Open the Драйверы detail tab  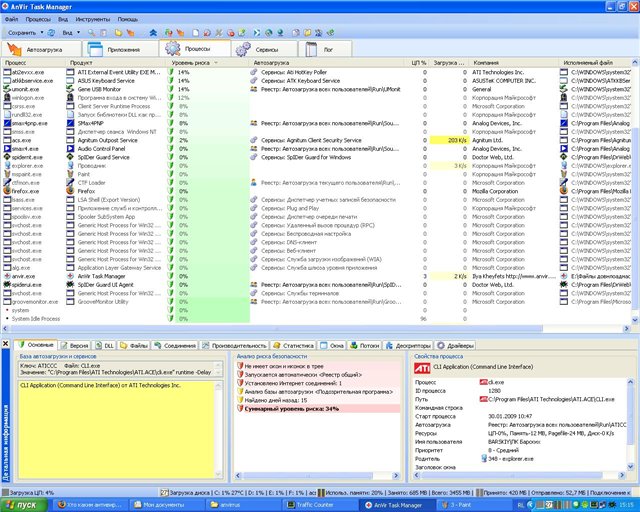(x=456, y=345)
